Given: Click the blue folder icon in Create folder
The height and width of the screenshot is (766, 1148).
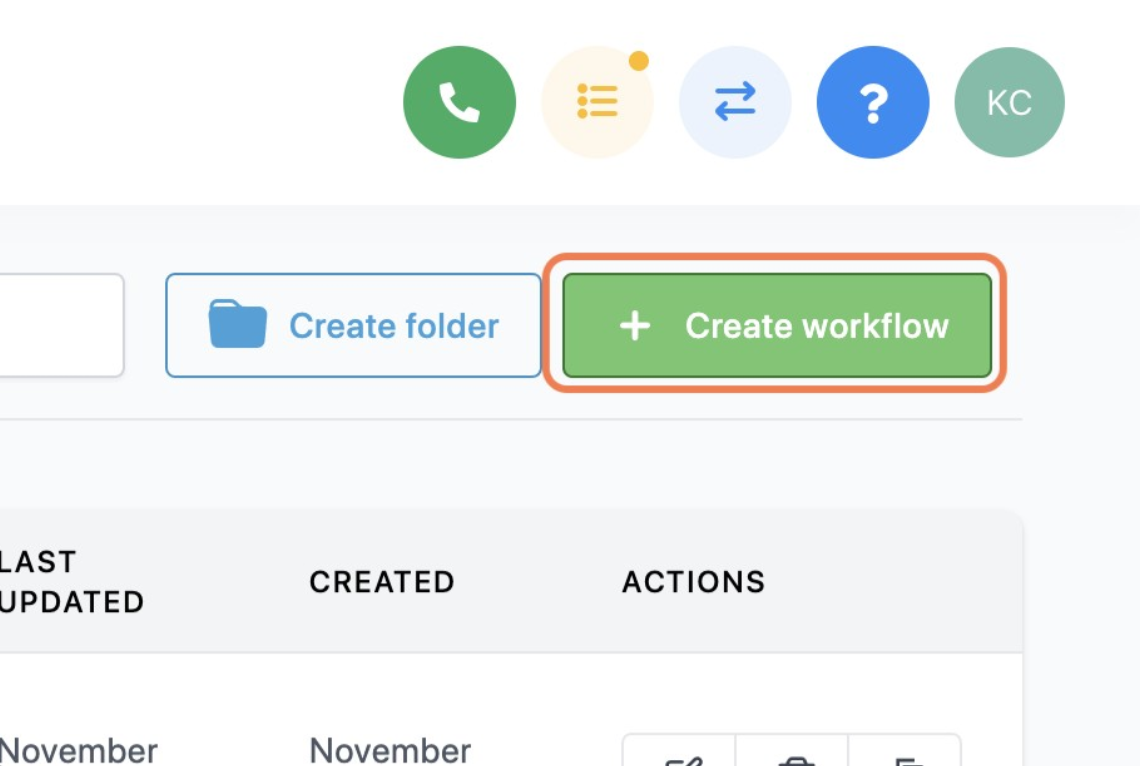Looking at the screenshot, I should coord(237,324).
